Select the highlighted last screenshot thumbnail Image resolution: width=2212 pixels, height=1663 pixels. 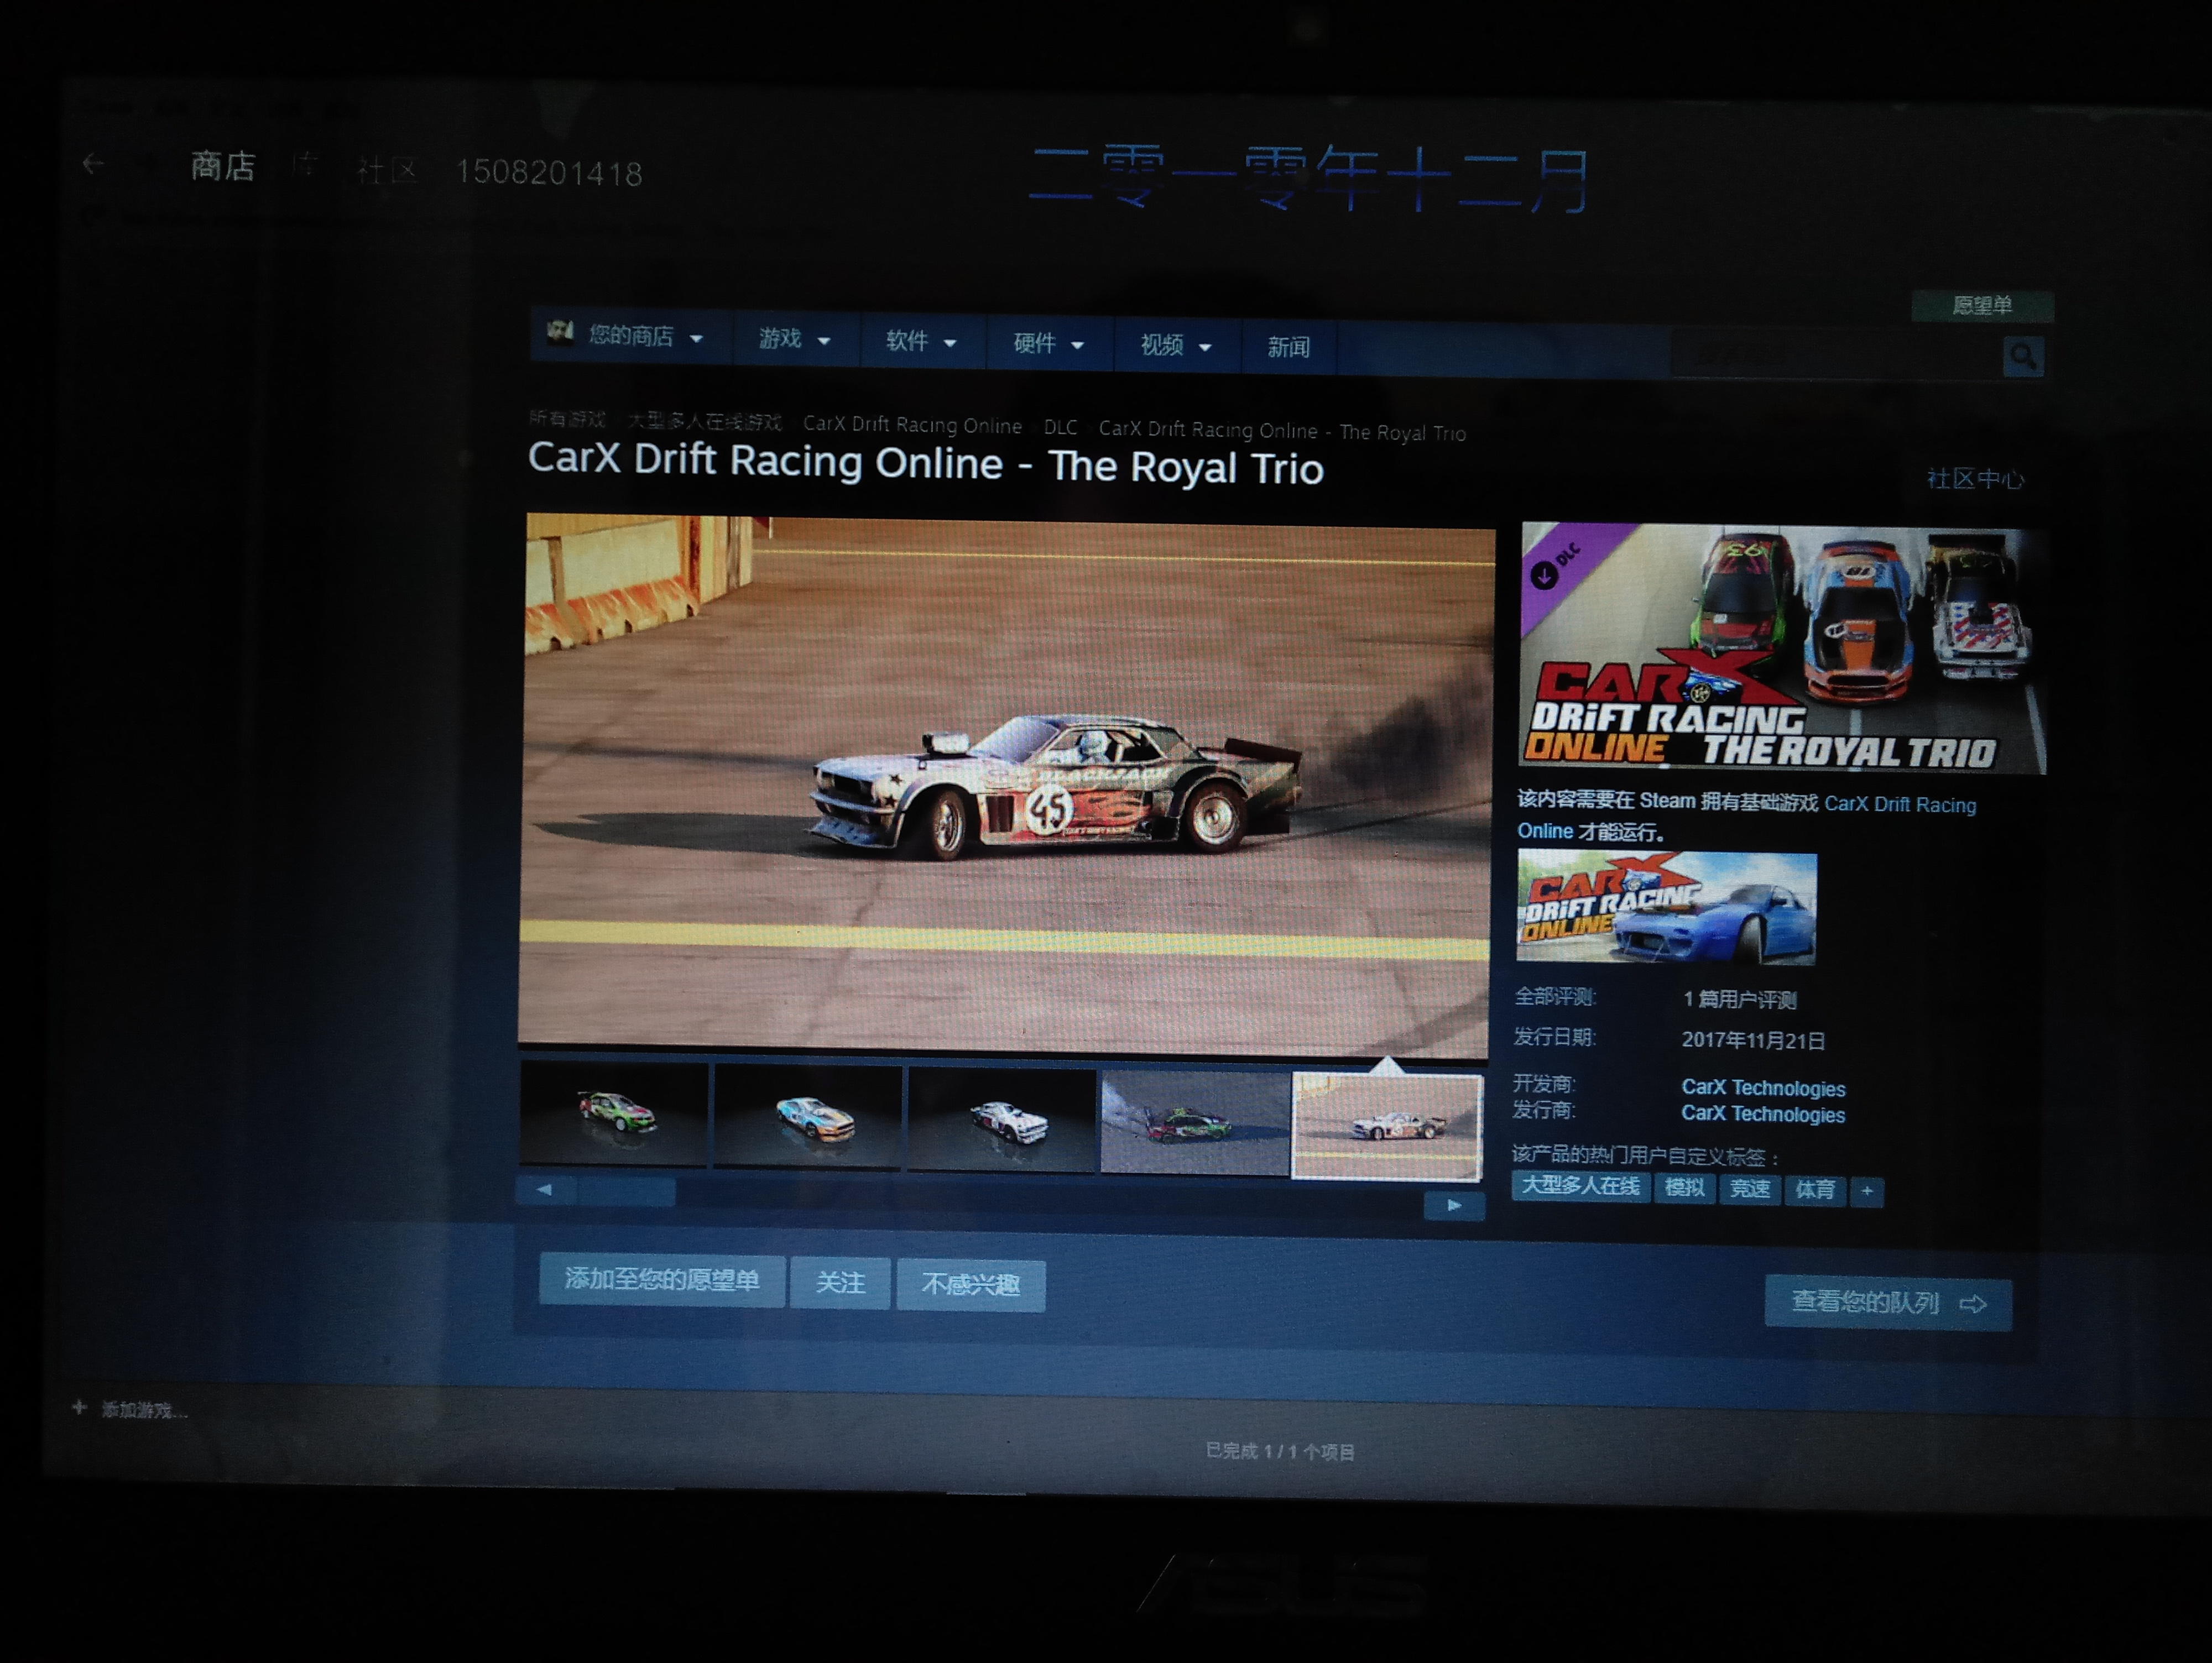(x=1387, y=1127)
